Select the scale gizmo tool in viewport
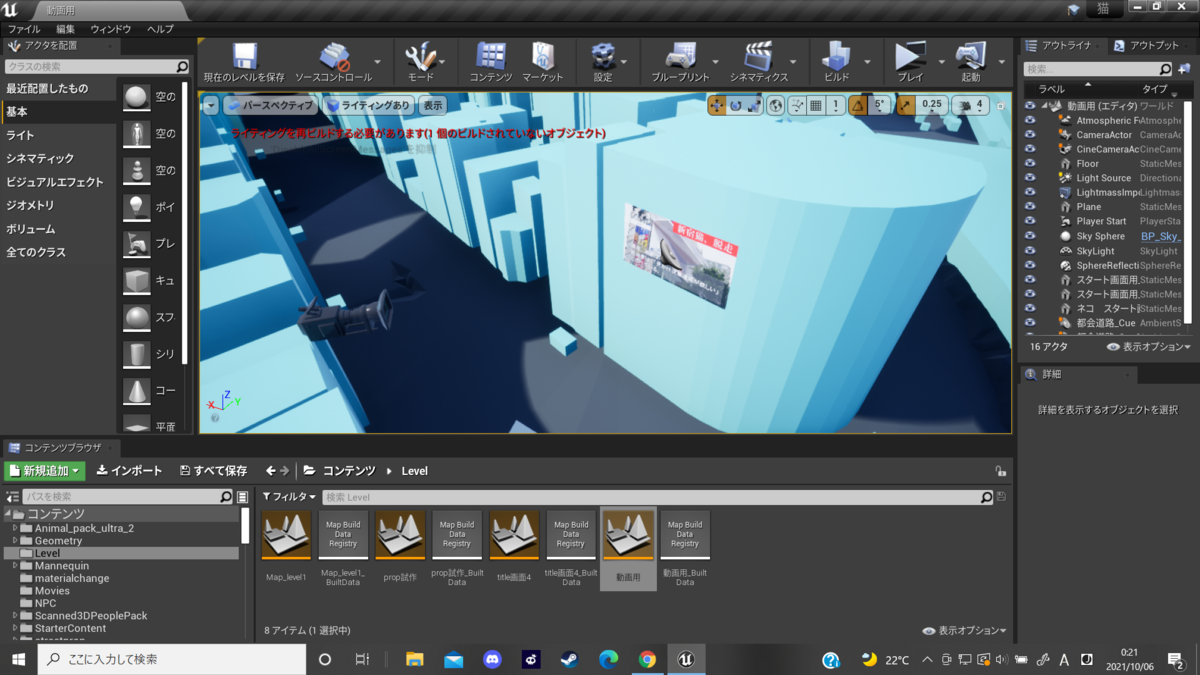This screenshot has height=675, width=1200. click(x=753, y=105)
